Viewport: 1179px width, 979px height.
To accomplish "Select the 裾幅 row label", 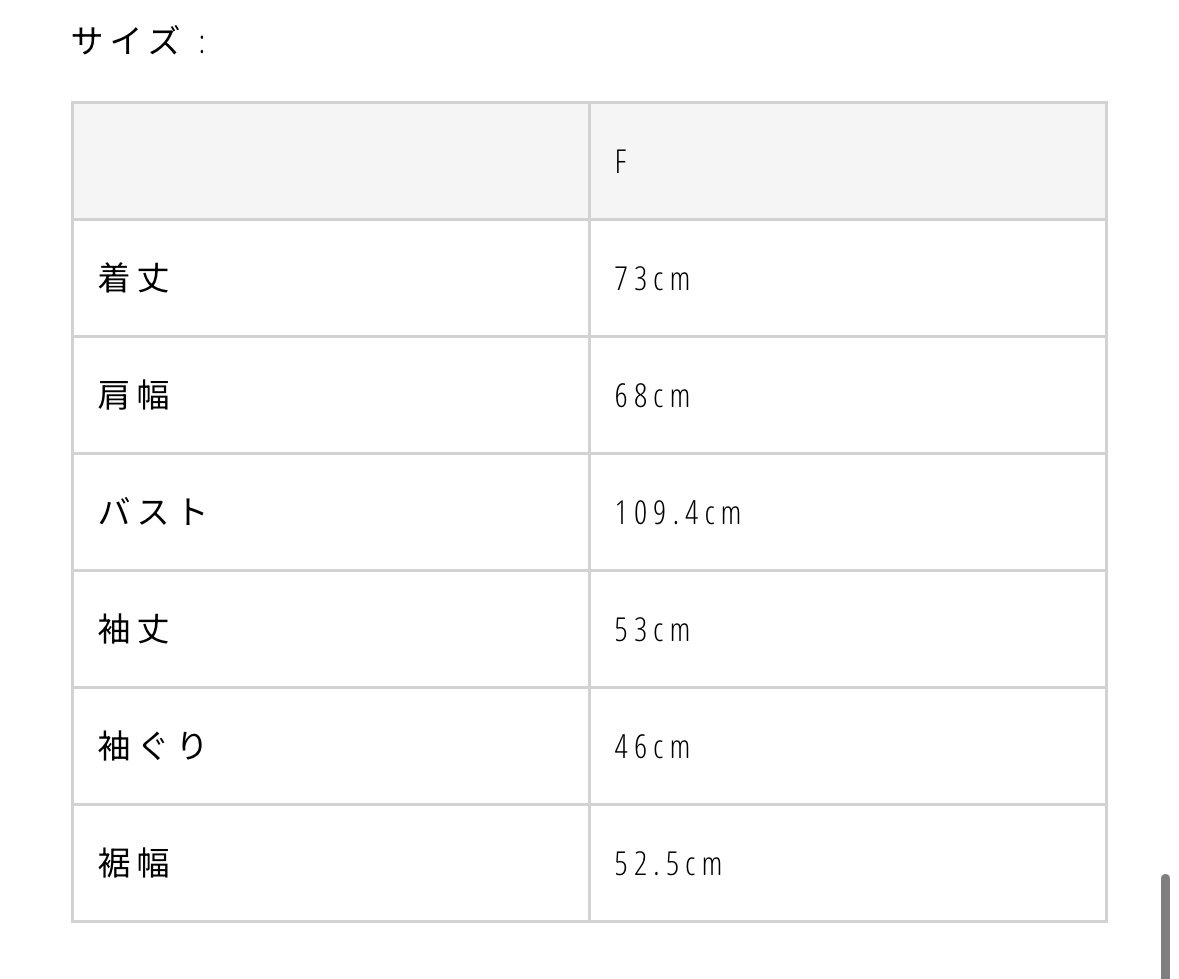I will (134, 863).
